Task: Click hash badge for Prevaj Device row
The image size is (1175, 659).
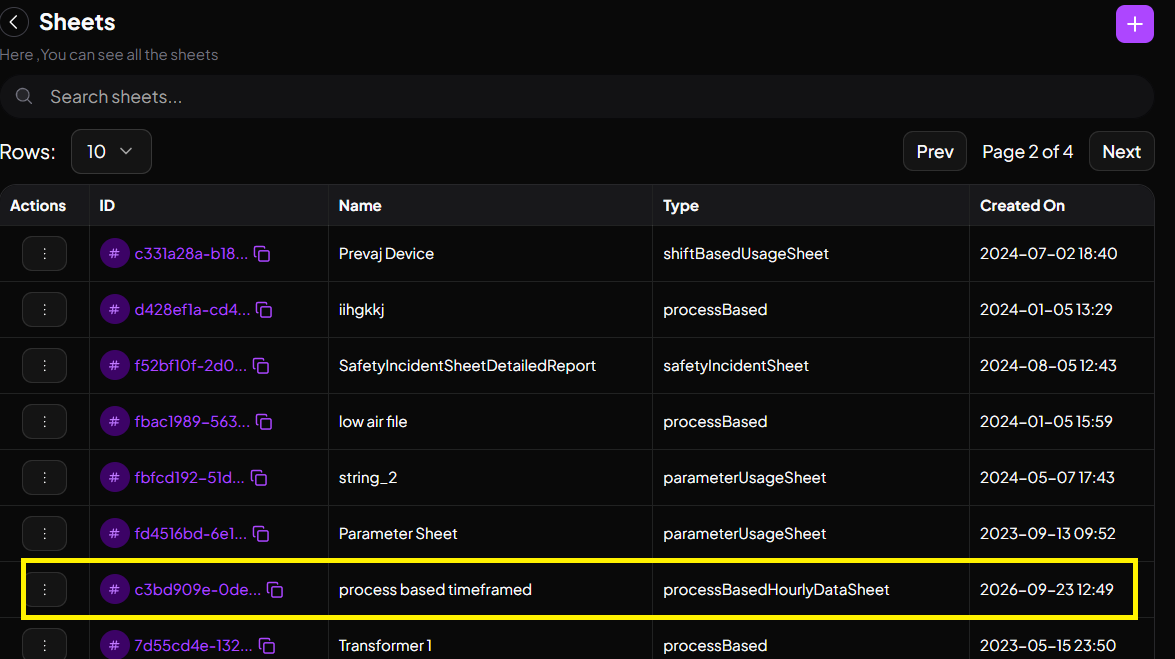Action: [115, 253]
